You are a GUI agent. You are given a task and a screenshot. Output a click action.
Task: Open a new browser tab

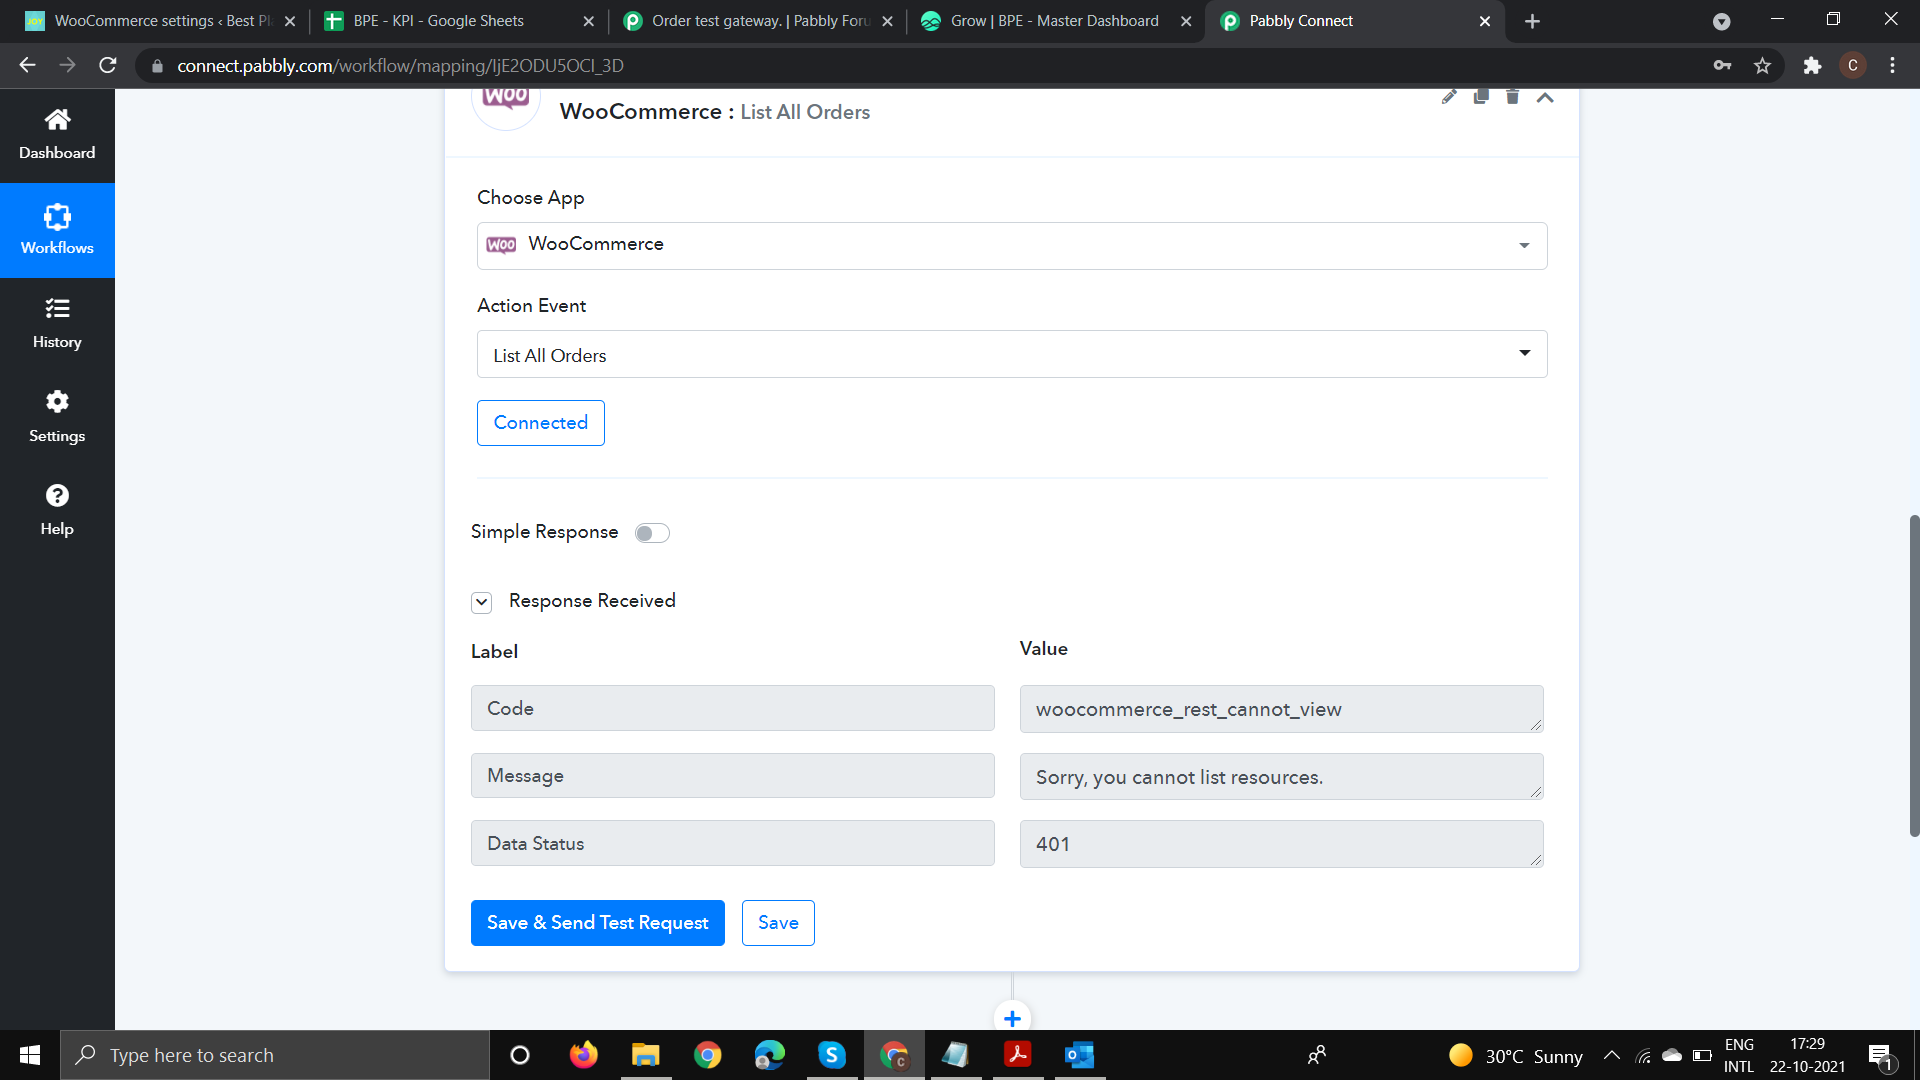coord(1532,21)
